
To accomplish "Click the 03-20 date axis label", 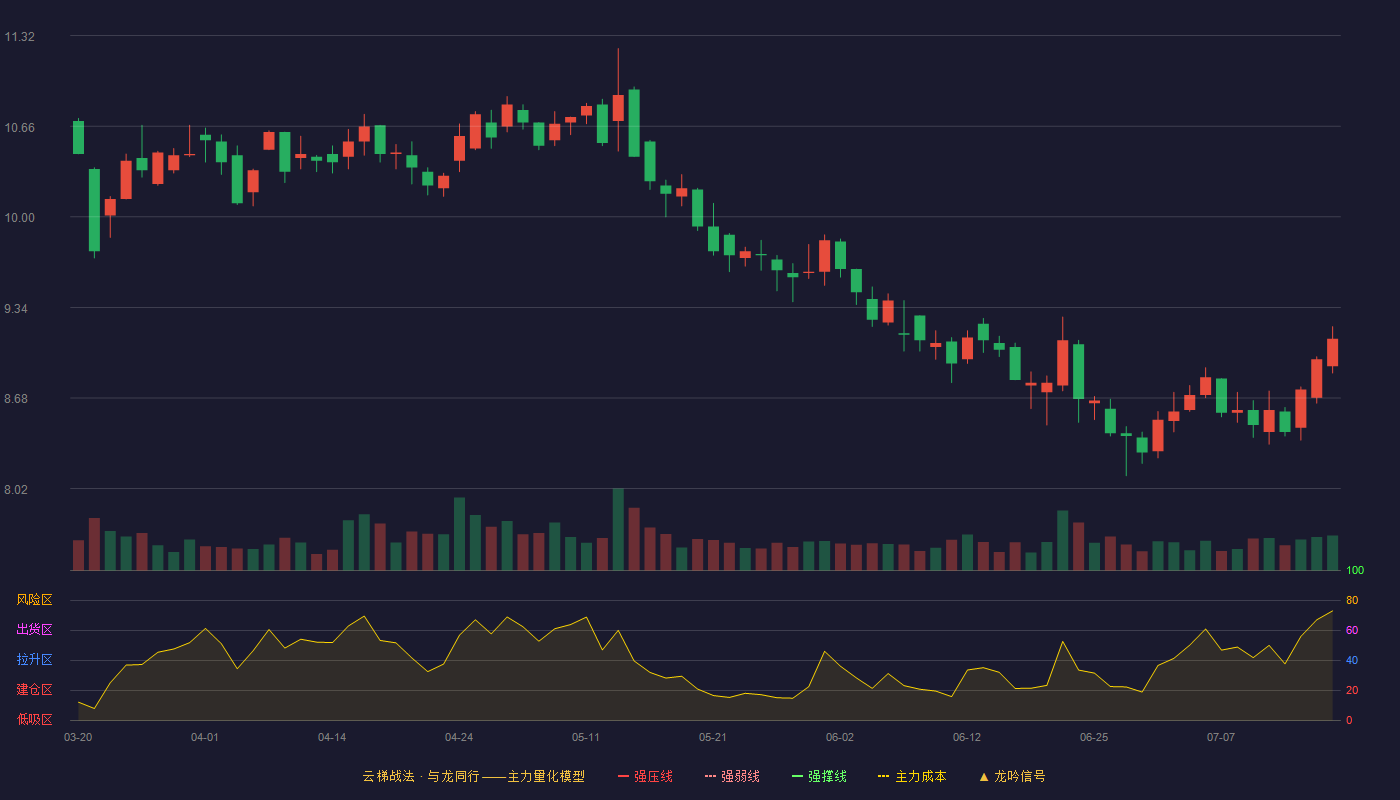I will pyautogui.click(x=78, y=737).
